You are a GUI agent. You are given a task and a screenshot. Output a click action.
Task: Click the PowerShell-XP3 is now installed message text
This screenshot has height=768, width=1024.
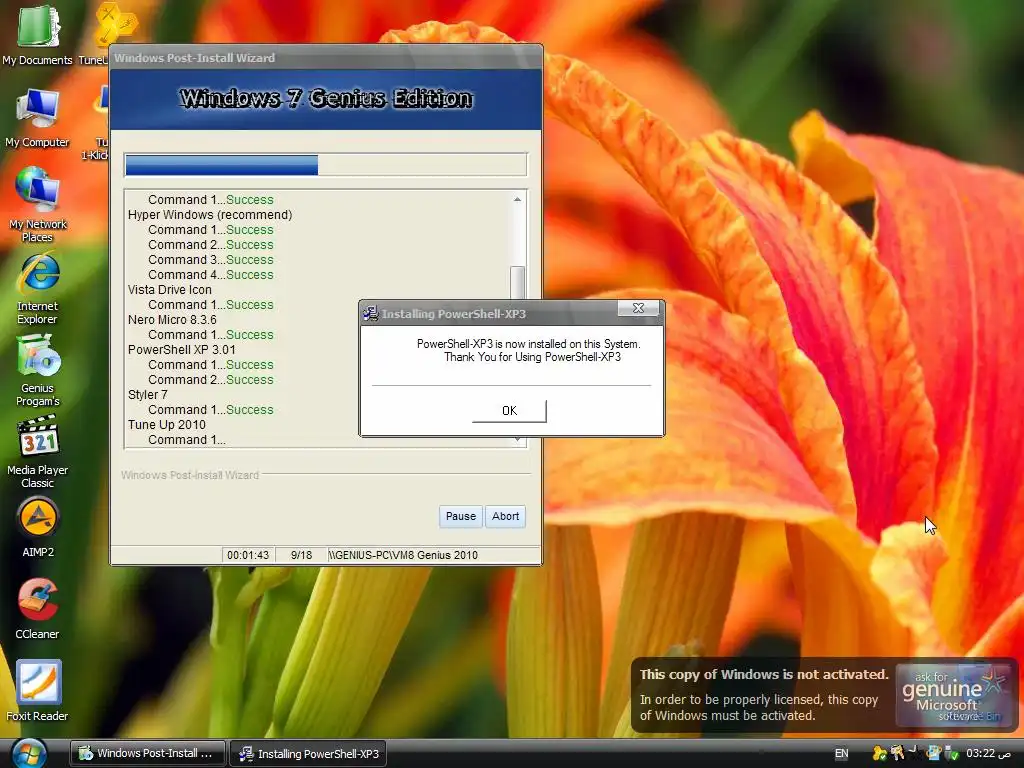(x=529, y=351)
